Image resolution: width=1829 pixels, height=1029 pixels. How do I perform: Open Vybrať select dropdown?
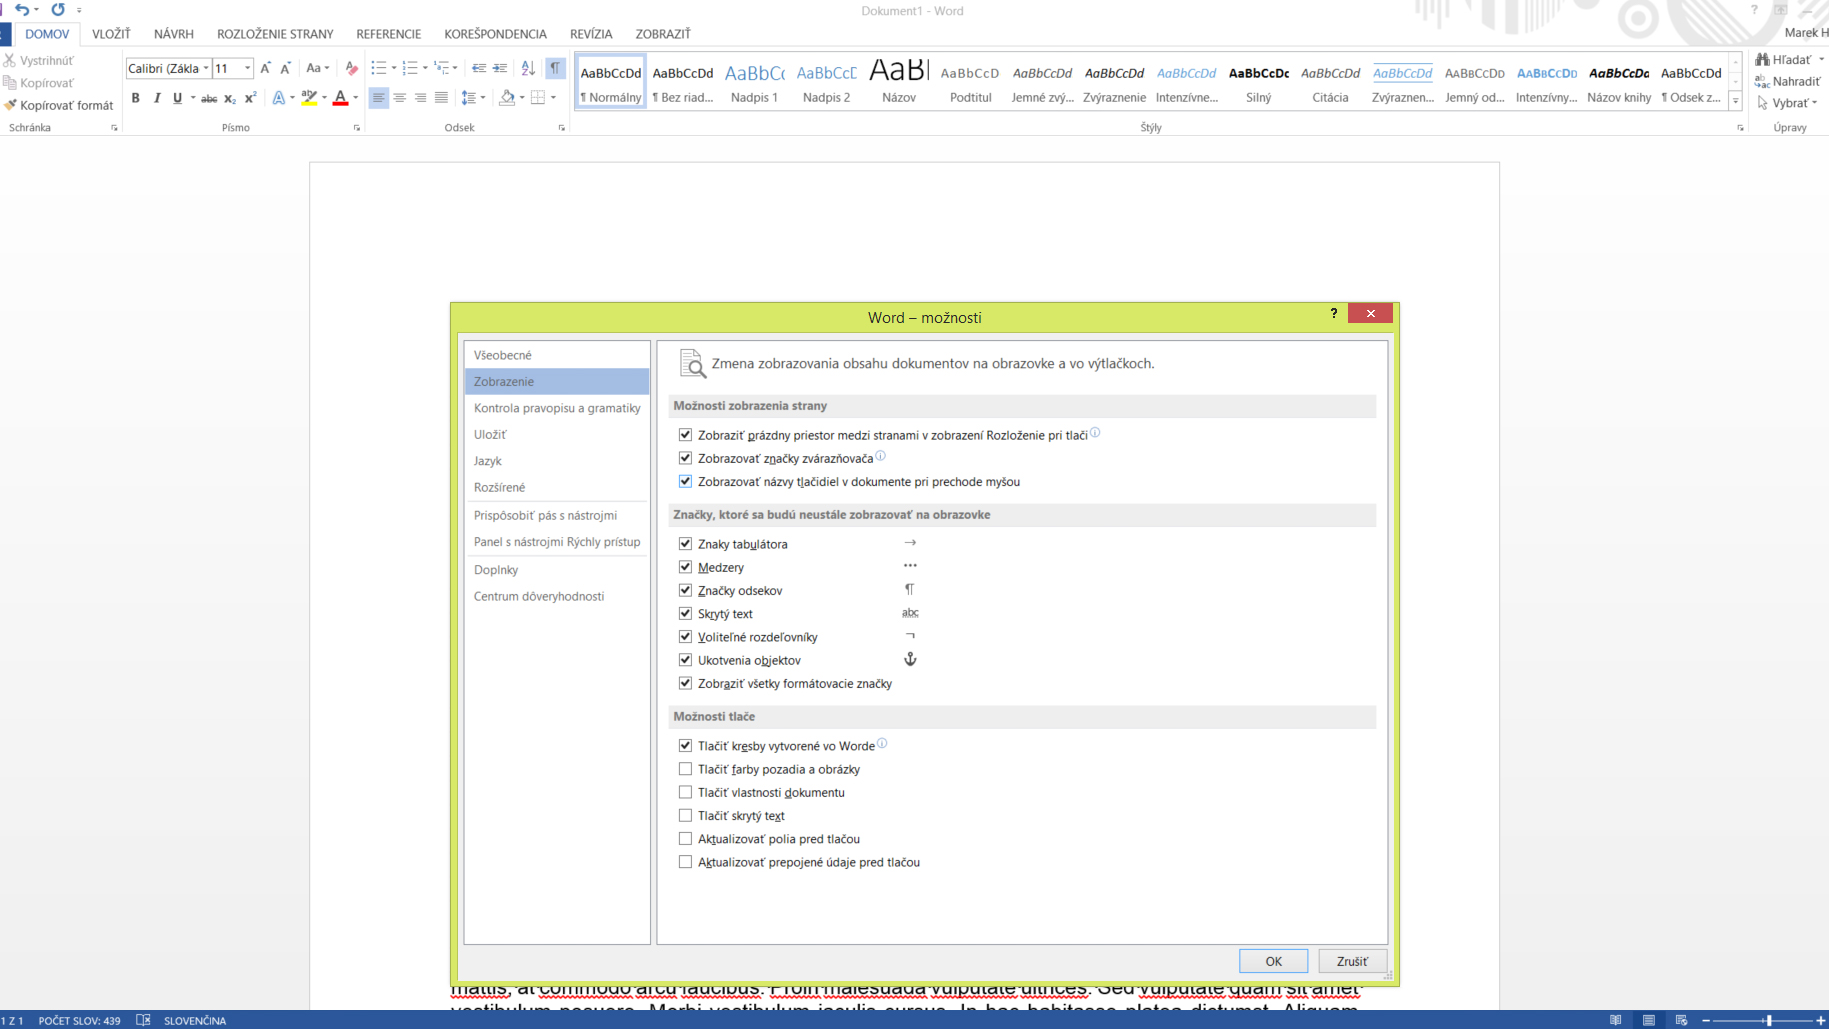coord(1787,103)
